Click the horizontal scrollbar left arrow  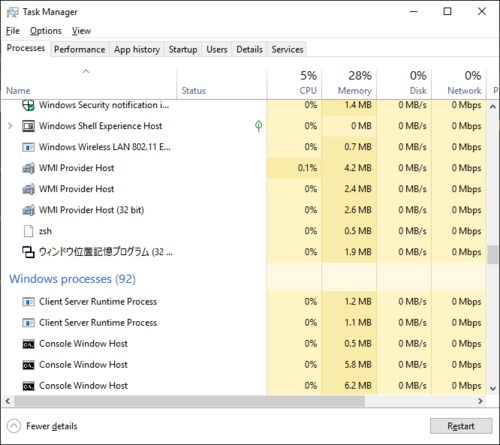click(x=8, y=401)
